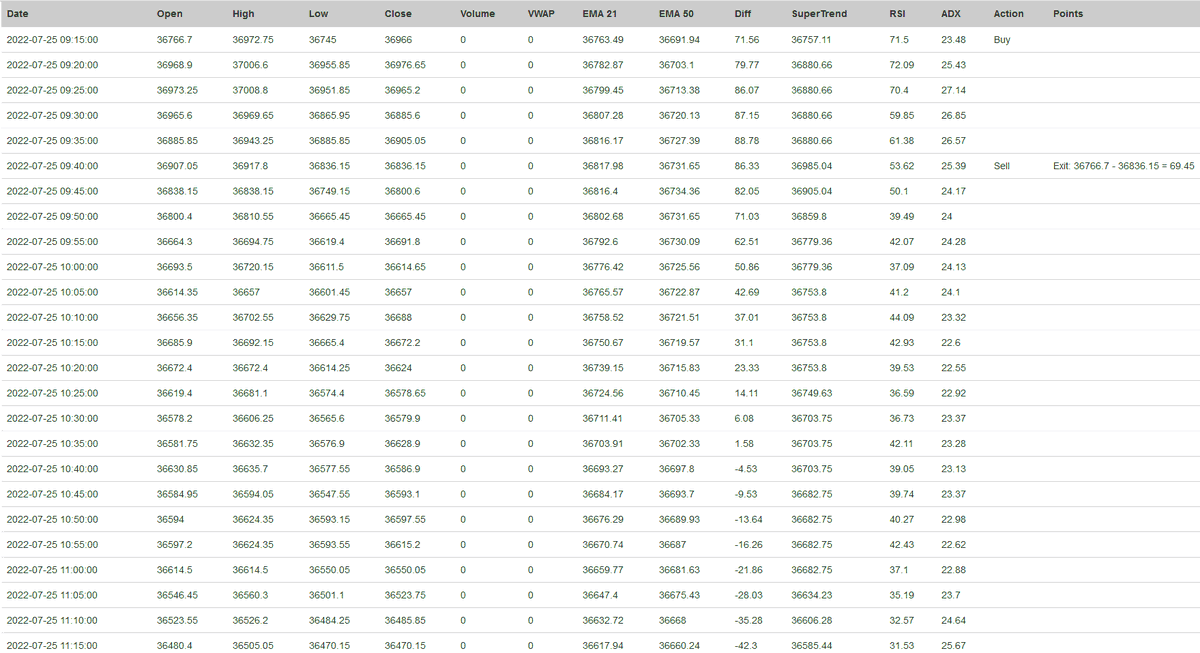Viewport: 1200px width, 653px height.
Task: Click Close value 36976.65
Action: (405, 65)
